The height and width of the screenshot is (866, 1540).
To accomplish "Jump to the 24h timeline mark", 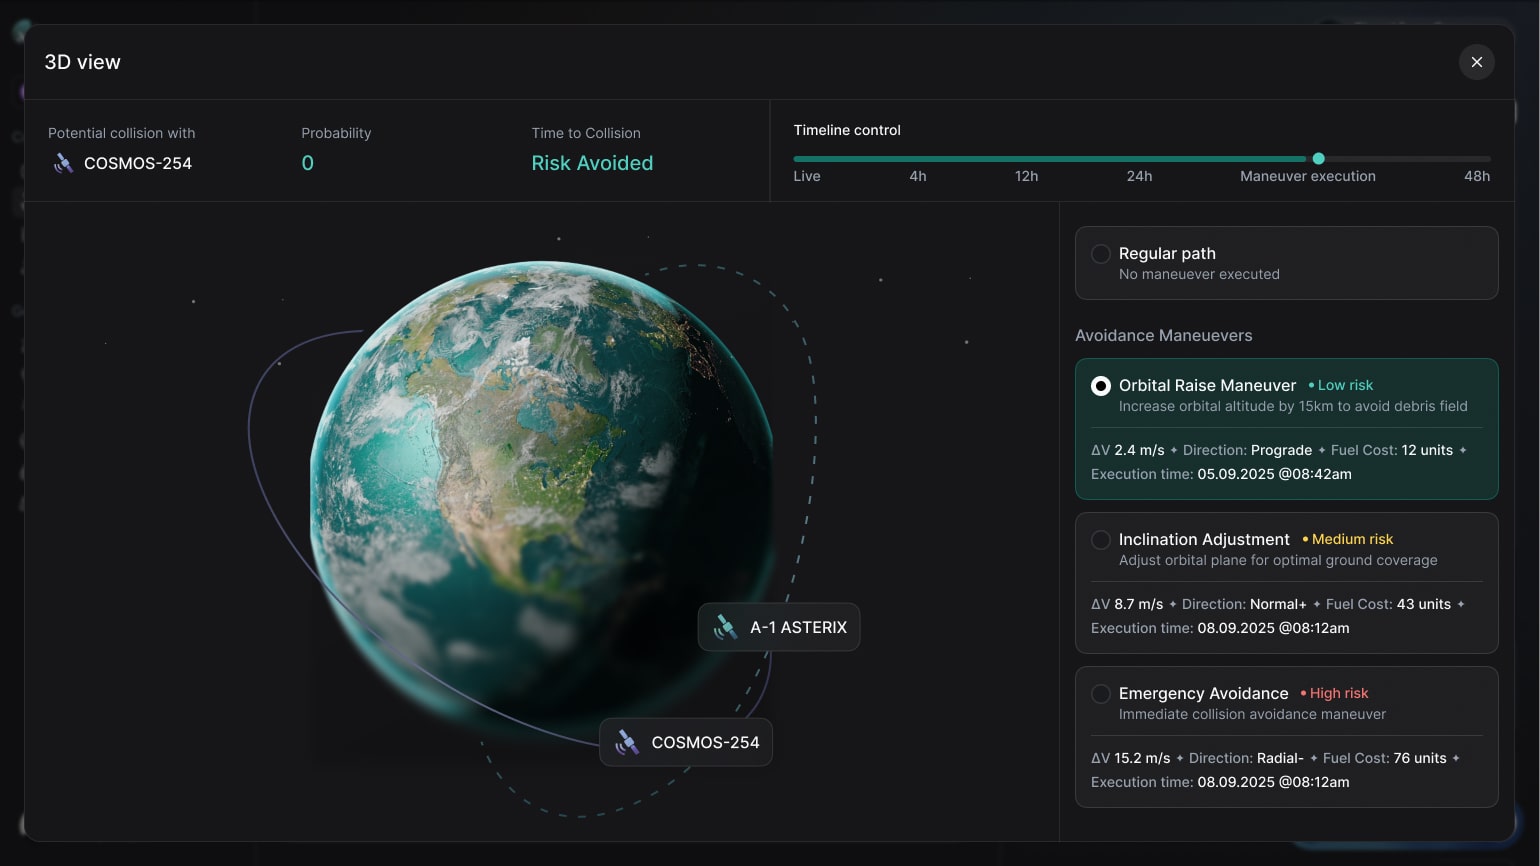I will tap(1137, 176).
